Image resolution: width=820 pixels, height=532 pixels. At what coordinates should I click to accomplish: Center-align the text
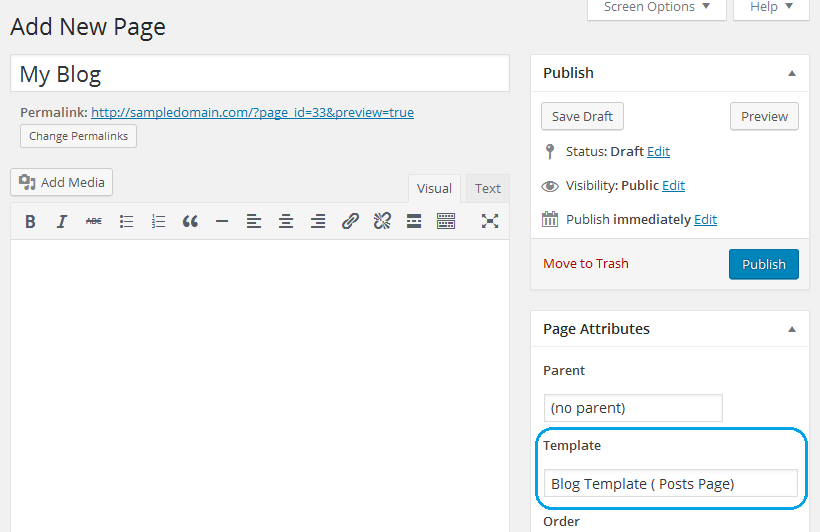click(x=286, y=221)
